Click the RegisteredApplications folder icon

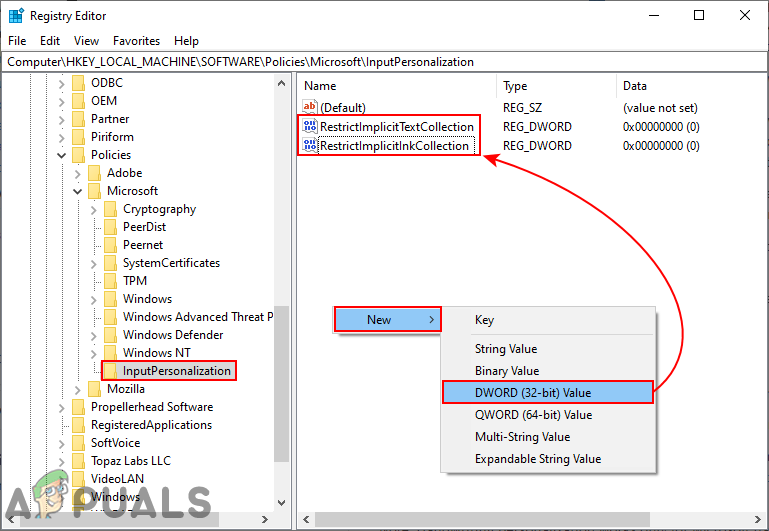tap(78, 425)
